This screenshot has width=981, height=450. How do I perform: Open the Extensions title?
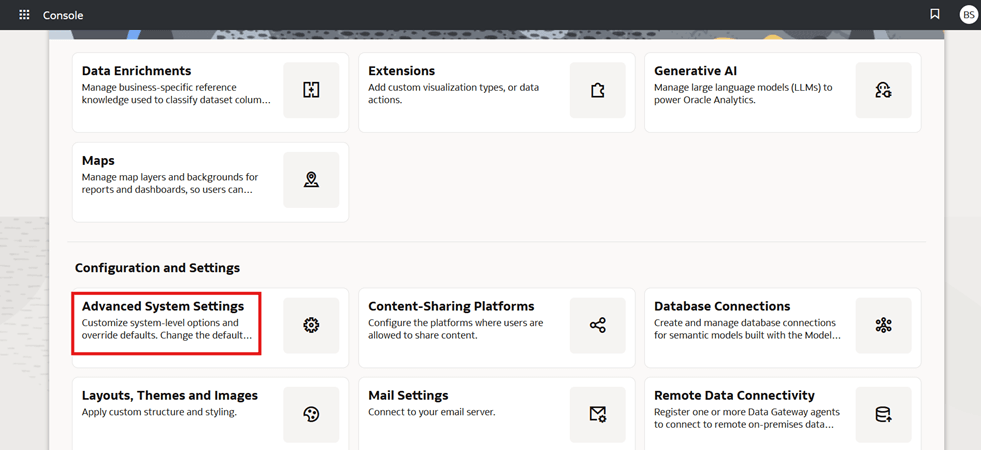coord(402,71)
